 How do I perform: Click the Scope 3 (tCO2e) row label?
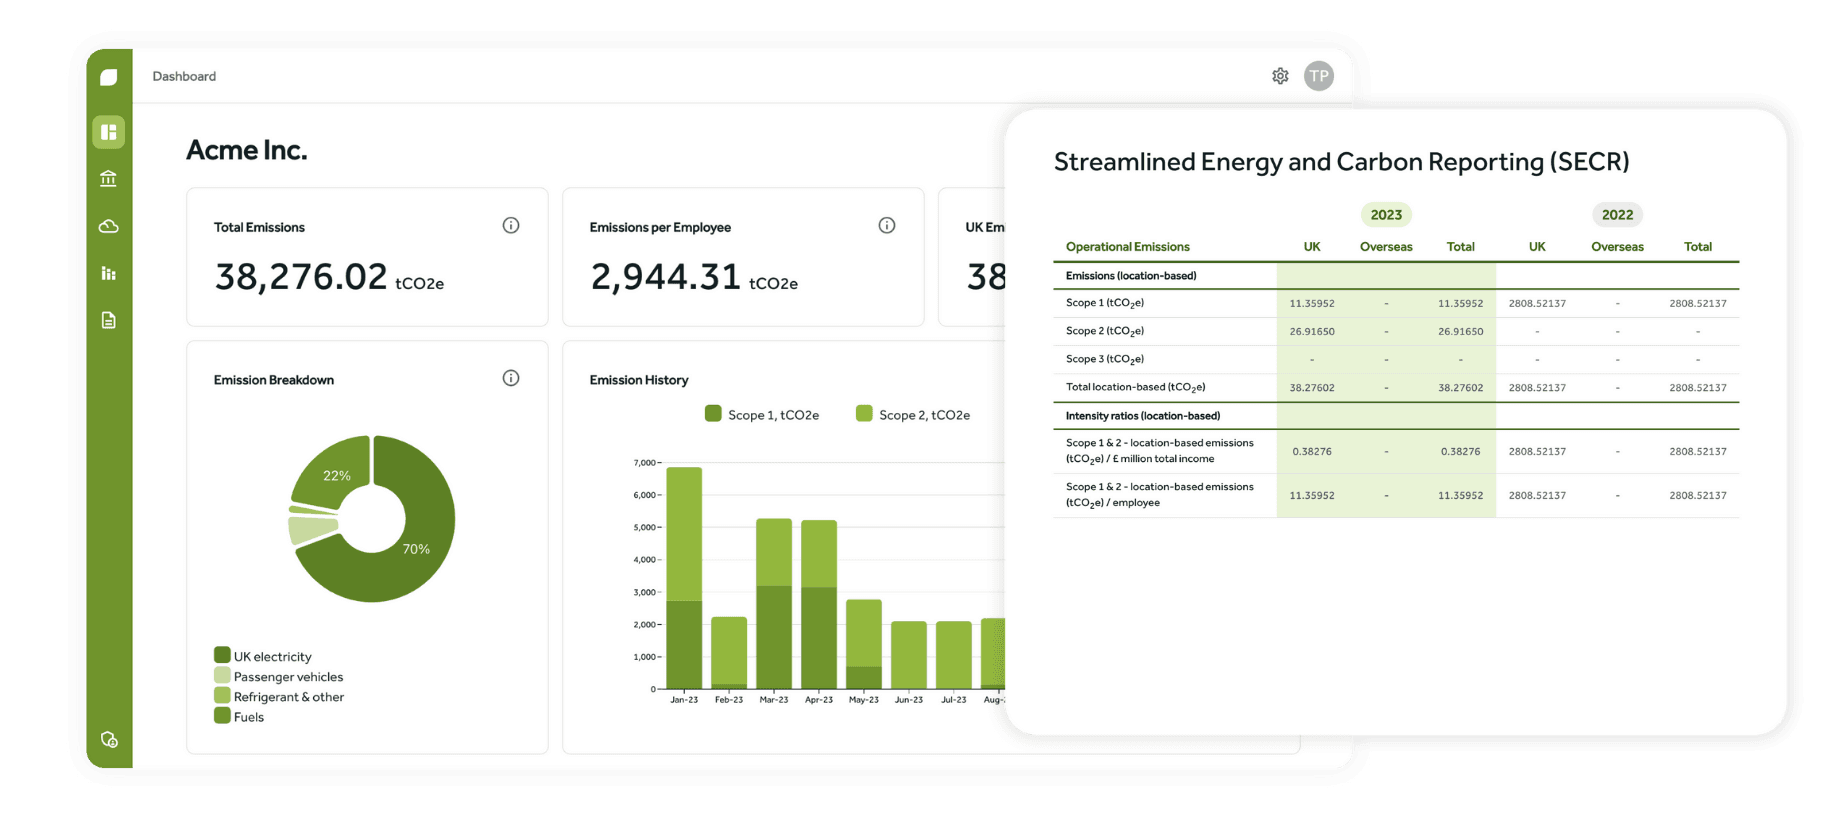point(1105,359)
